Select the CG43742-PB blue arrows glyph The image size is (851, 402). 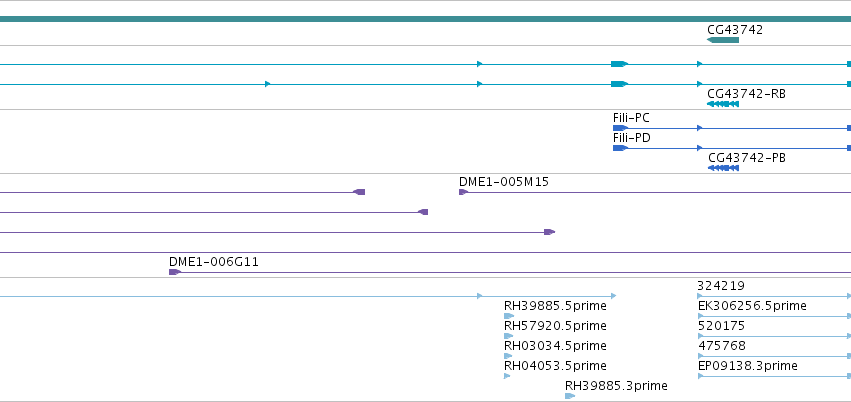click(x=723, y=168)
